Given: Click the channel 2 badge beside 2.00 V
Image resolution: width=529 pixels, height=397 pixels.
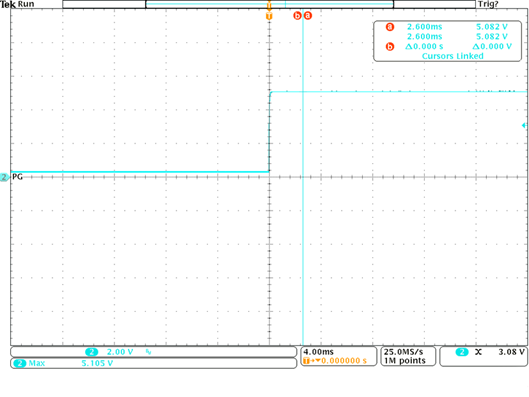Looking at the screenshot, I should [x=91, y=352].
